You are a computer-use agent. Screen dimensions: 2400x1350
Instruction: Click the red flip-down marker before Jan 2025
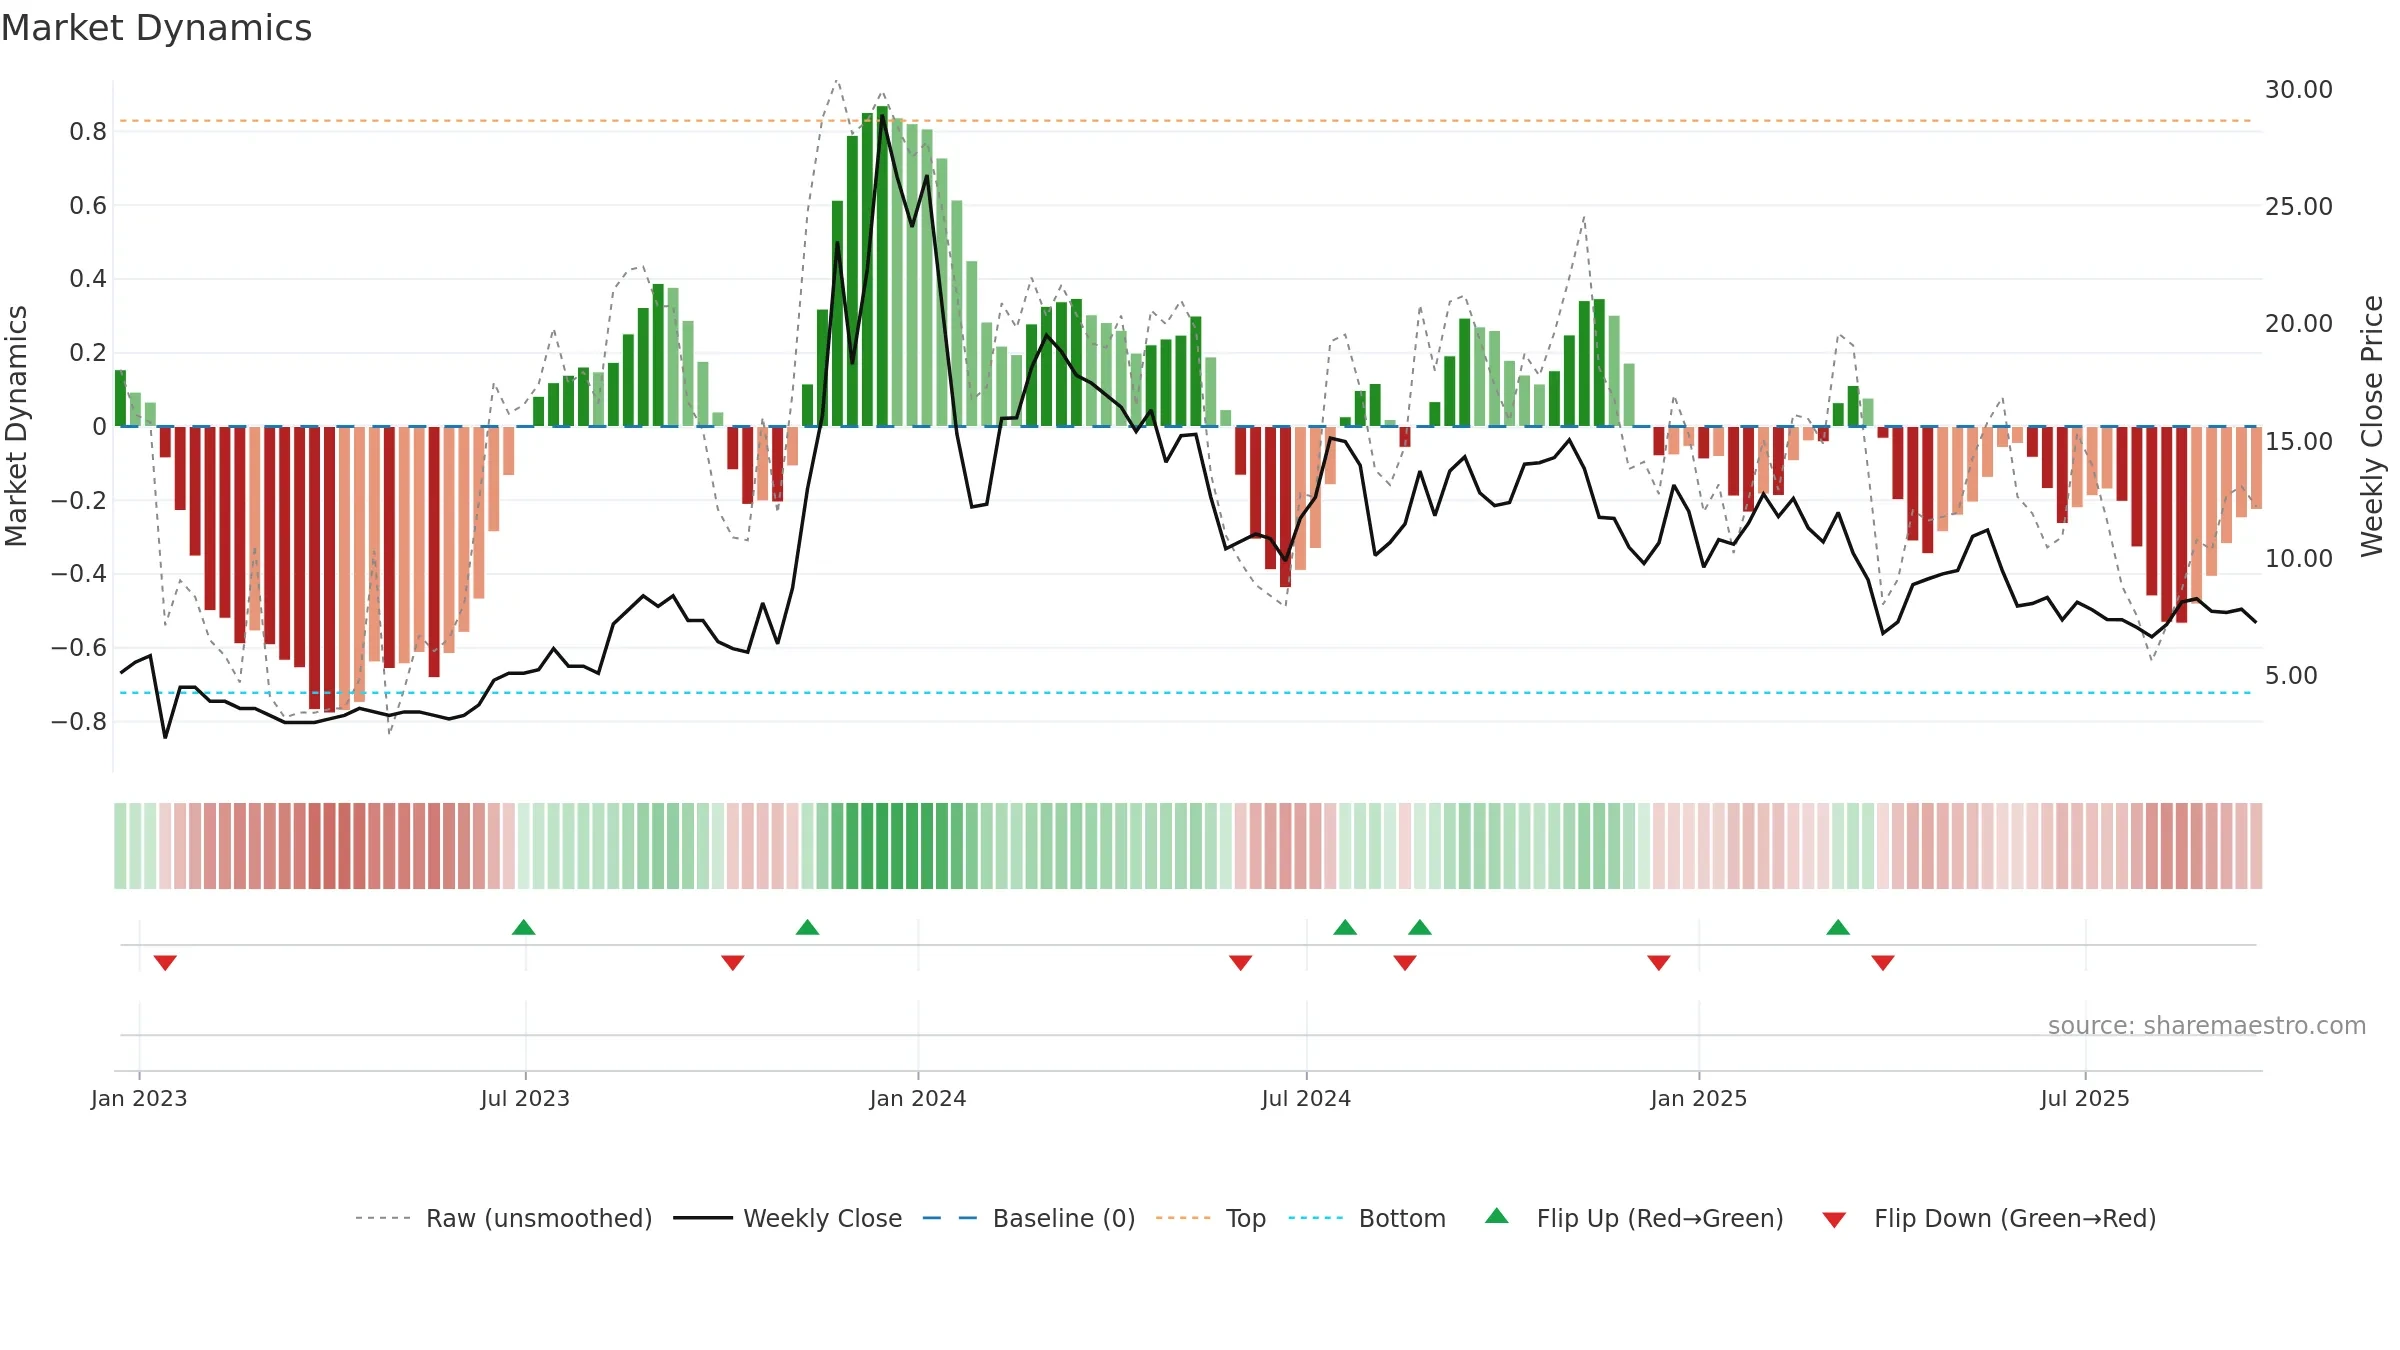1659,962
